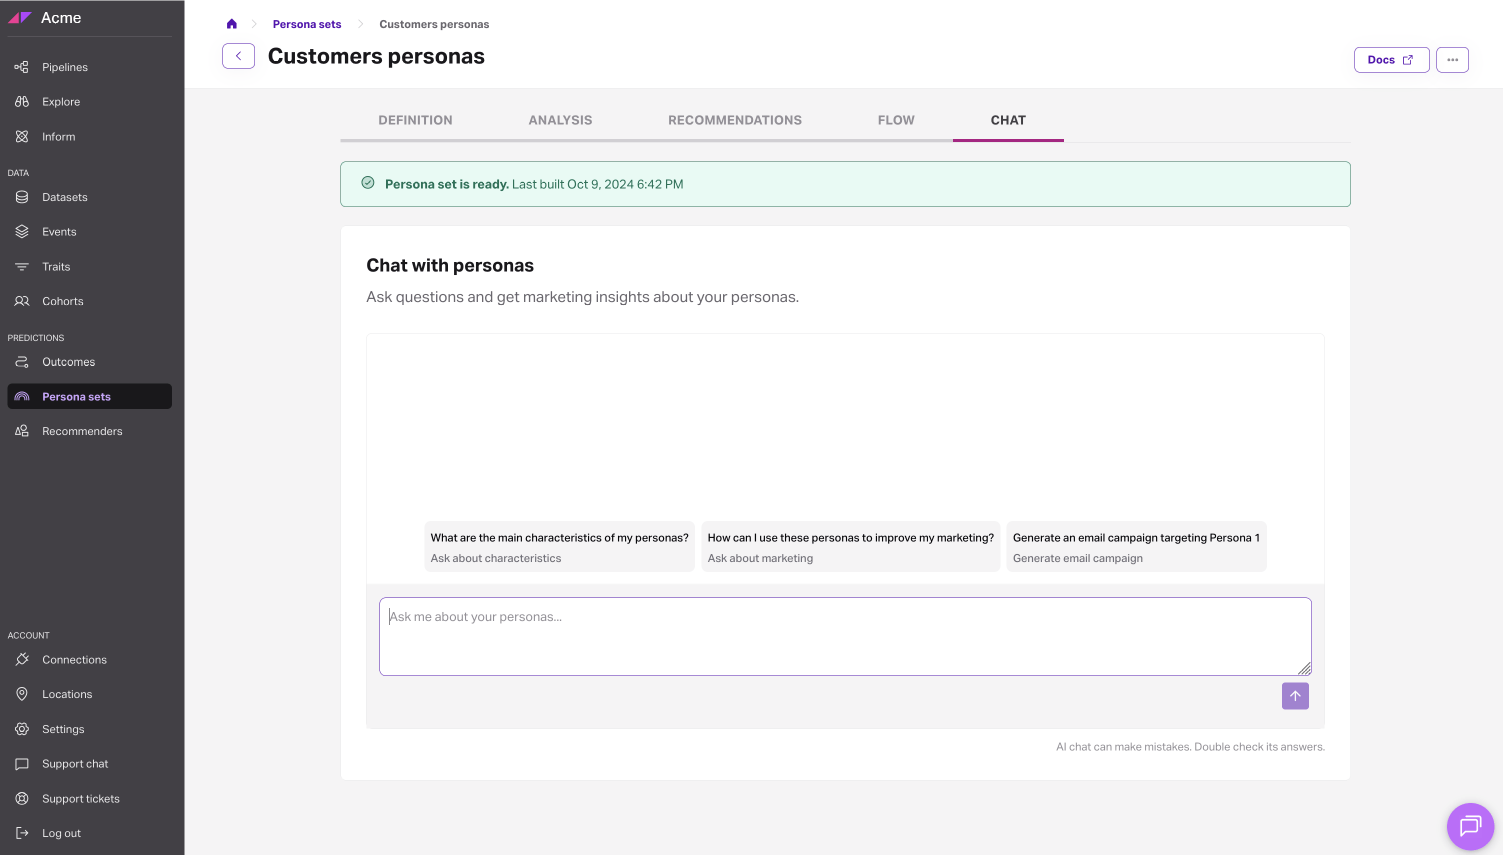Navigate to Events in the sidebar
Image resolution: width=1503 pixels, height=855 pixels.
click(58, 231)
